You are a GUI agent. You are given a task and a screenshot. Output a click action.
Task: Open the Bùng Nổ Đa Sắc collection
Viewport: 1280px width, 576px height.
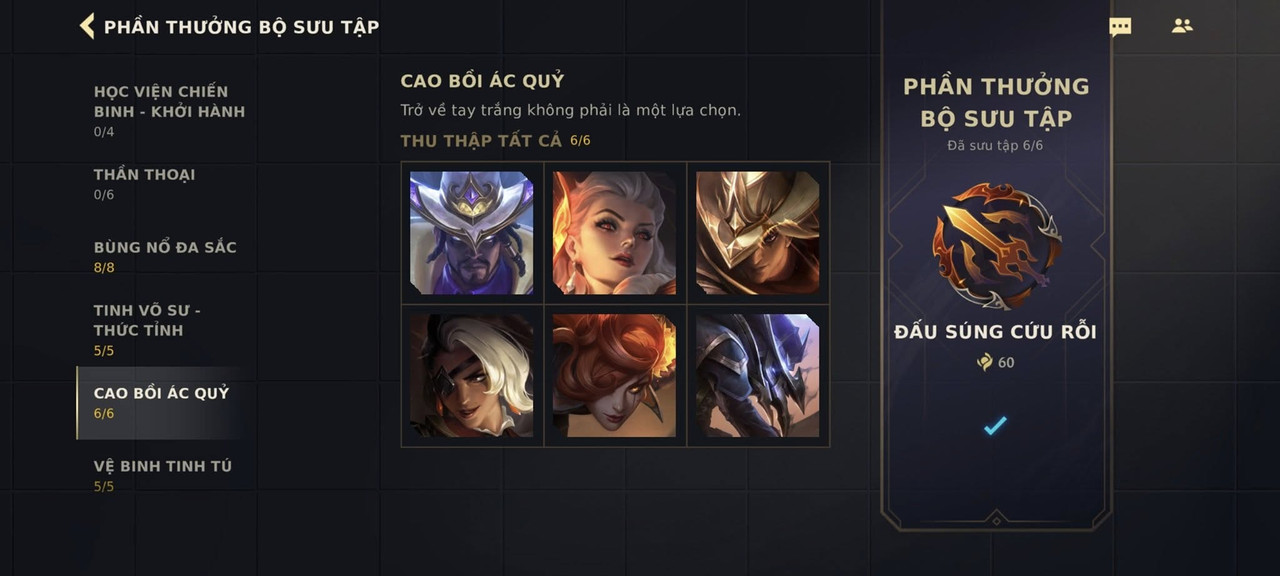point(165,256)
